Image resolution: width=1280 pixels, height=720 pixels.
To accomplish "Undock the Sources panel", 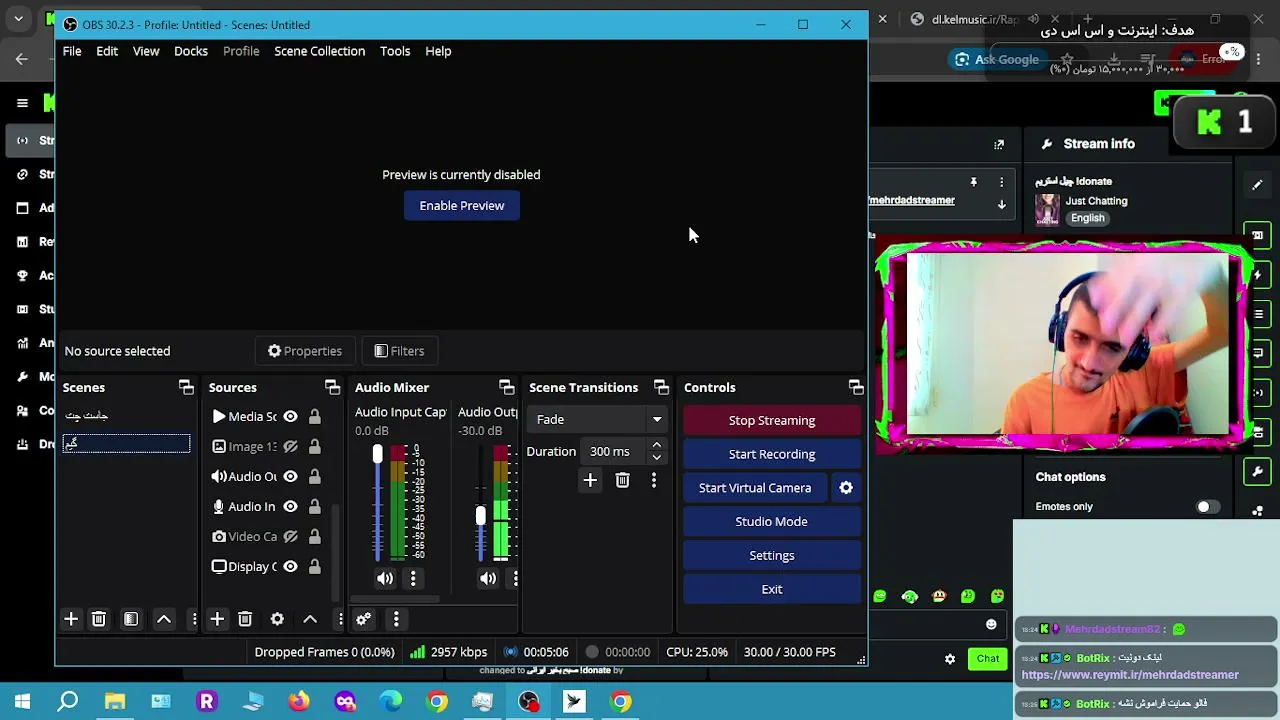I will [332, 387].
